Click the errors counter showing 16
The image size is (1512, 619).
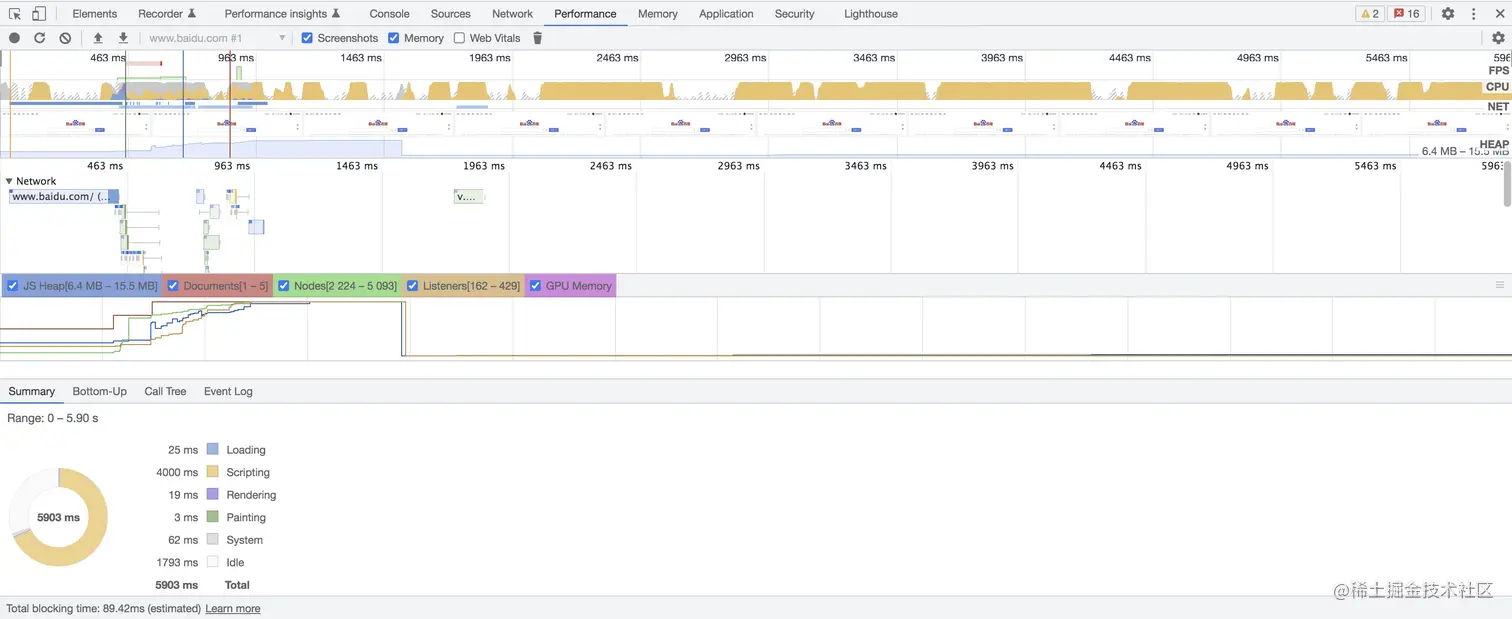(1408, 14)
